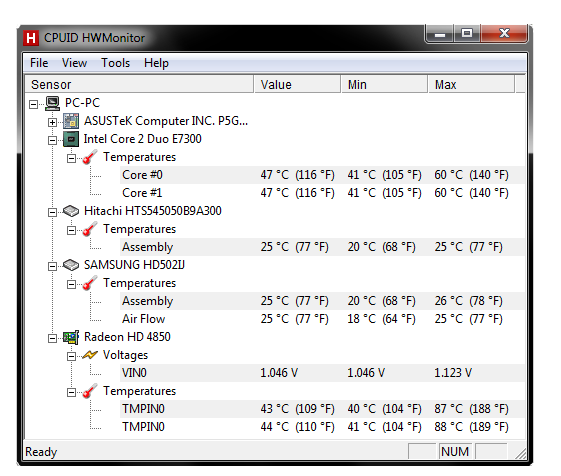Collapse the Intel Core 2 Duo E7300 node
This screenshot has width=561, height=476.
[52, 140]
